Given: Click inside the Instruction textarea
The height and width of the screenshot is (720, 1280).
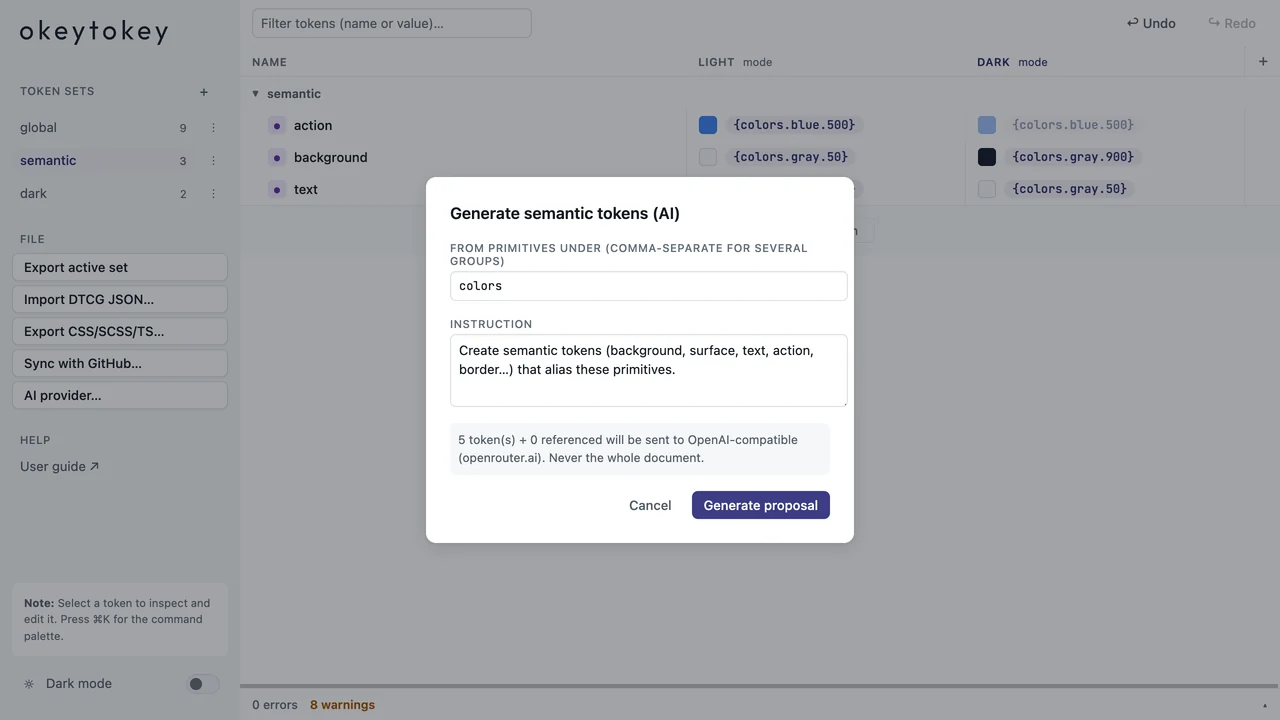Looking at the screenshot, I should click(649, 371).
